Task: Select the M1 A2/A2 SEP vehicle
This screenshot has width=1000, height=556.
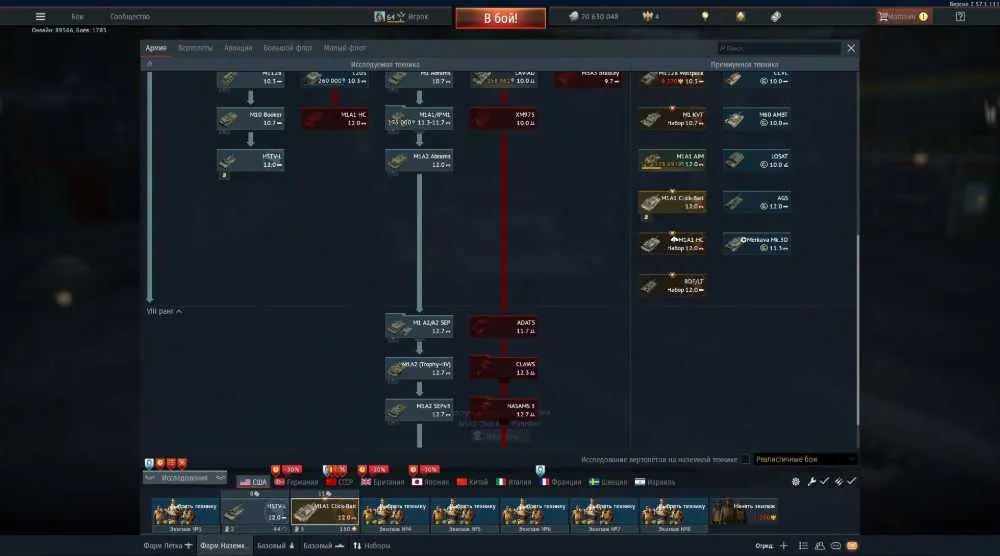Action: click(x=419, y=326)
